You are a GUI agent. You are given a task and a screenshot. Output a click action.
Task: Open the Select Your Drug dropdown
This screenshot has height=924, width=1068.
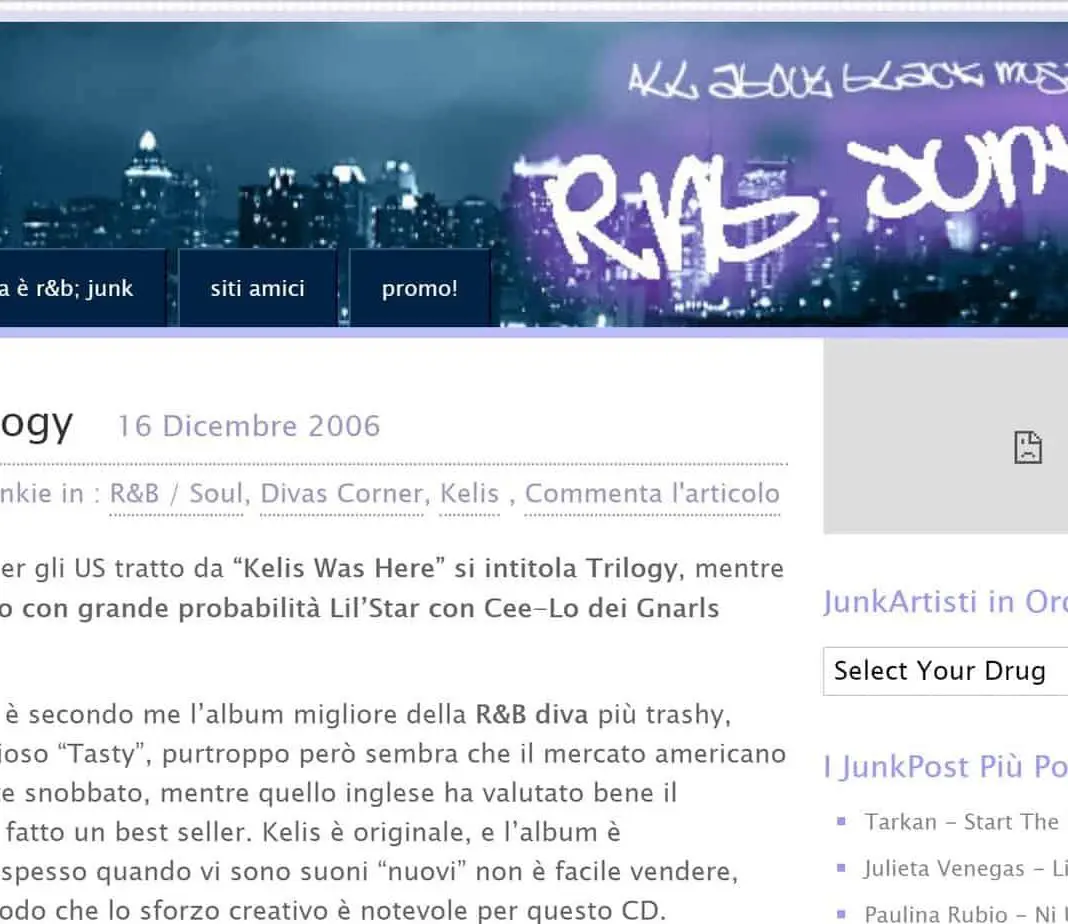click(945, 671)
